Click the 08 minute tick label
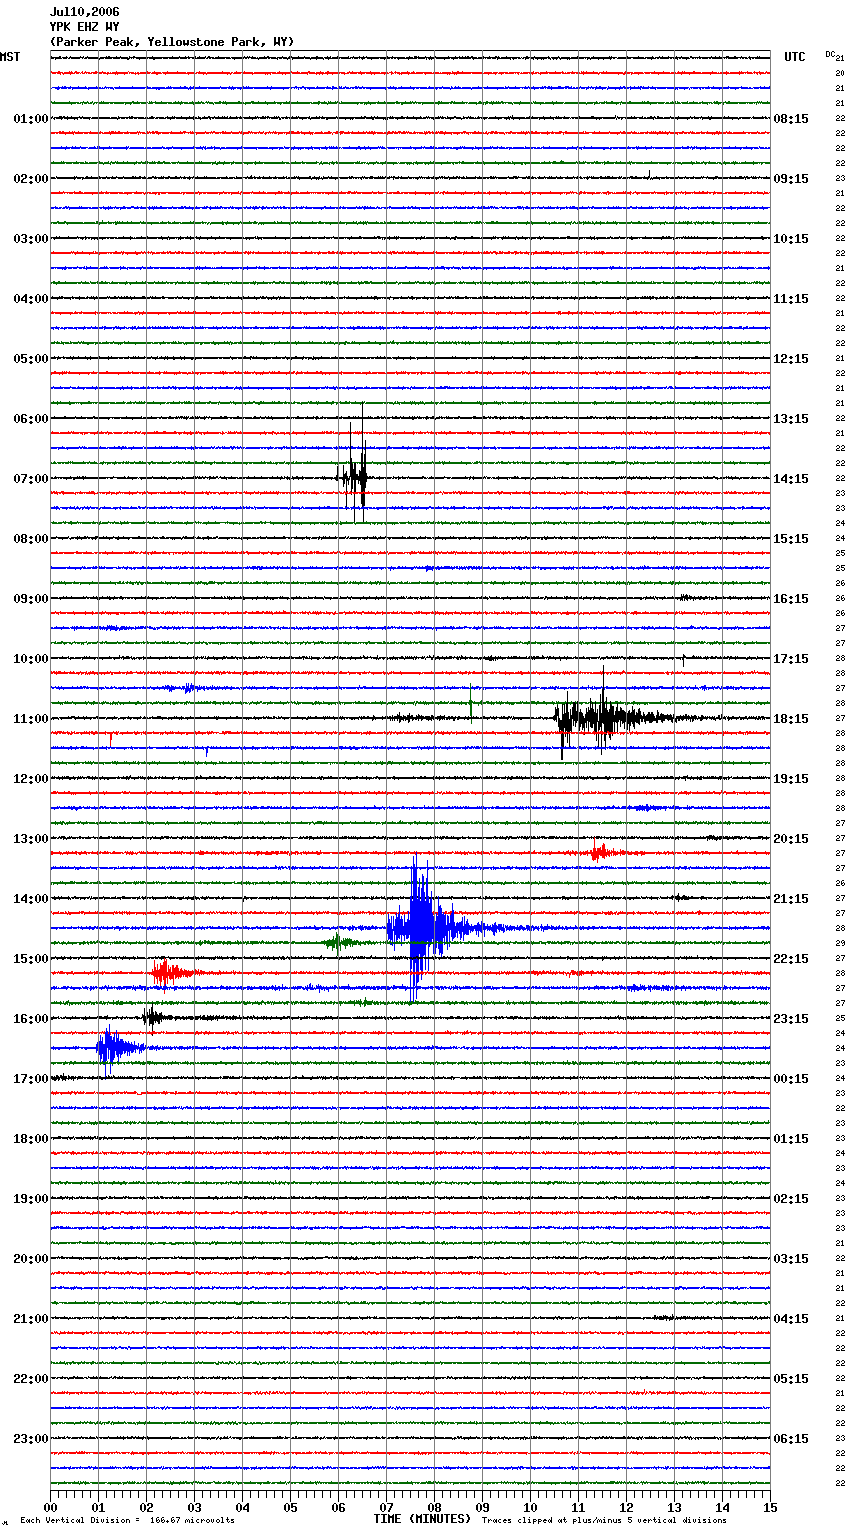 (434, 1507)
